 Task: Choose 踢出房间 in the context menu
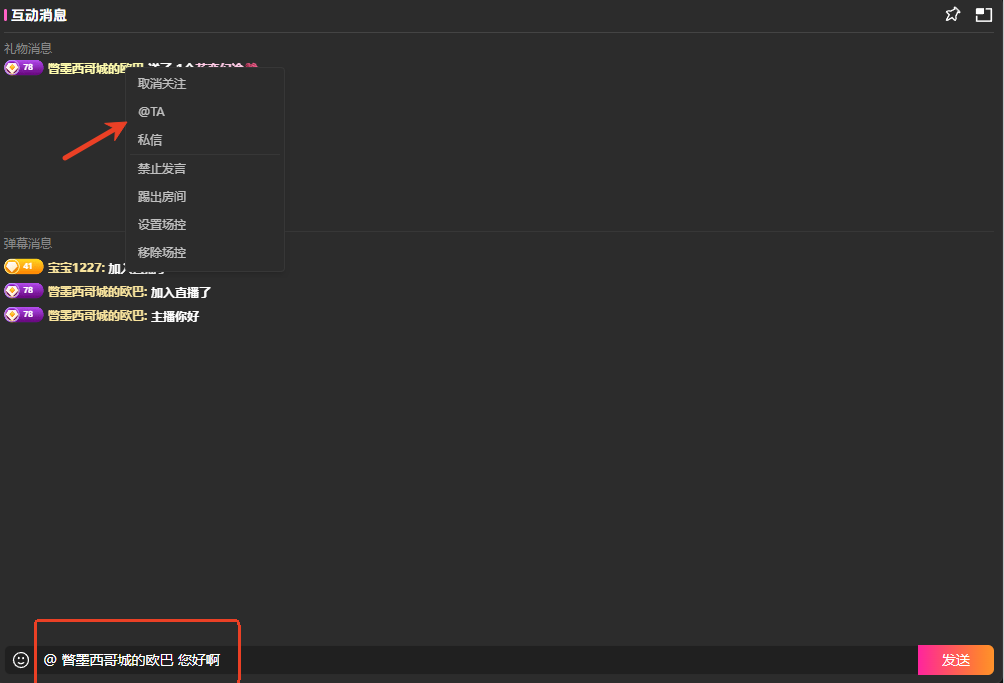tap(162, 197)
